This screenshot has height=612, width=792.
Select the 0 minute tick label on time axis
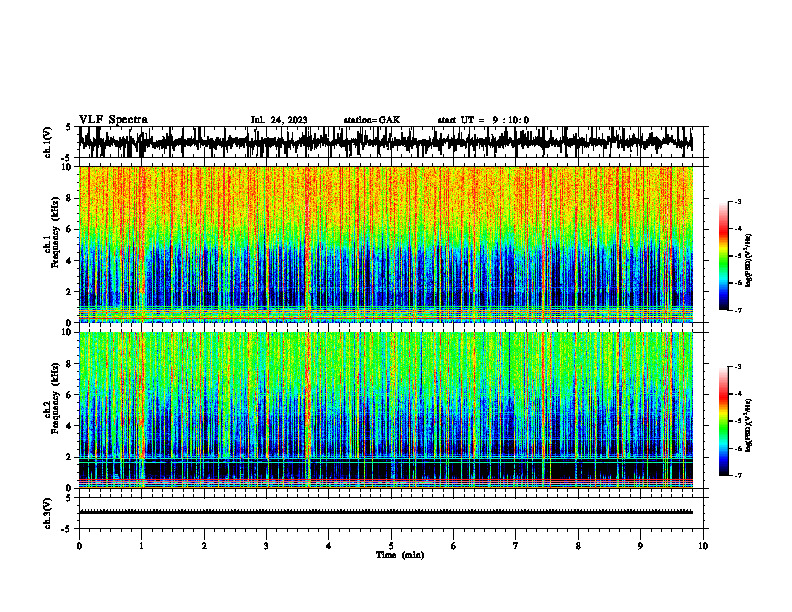pyautogui.click(x=79, y=546)
